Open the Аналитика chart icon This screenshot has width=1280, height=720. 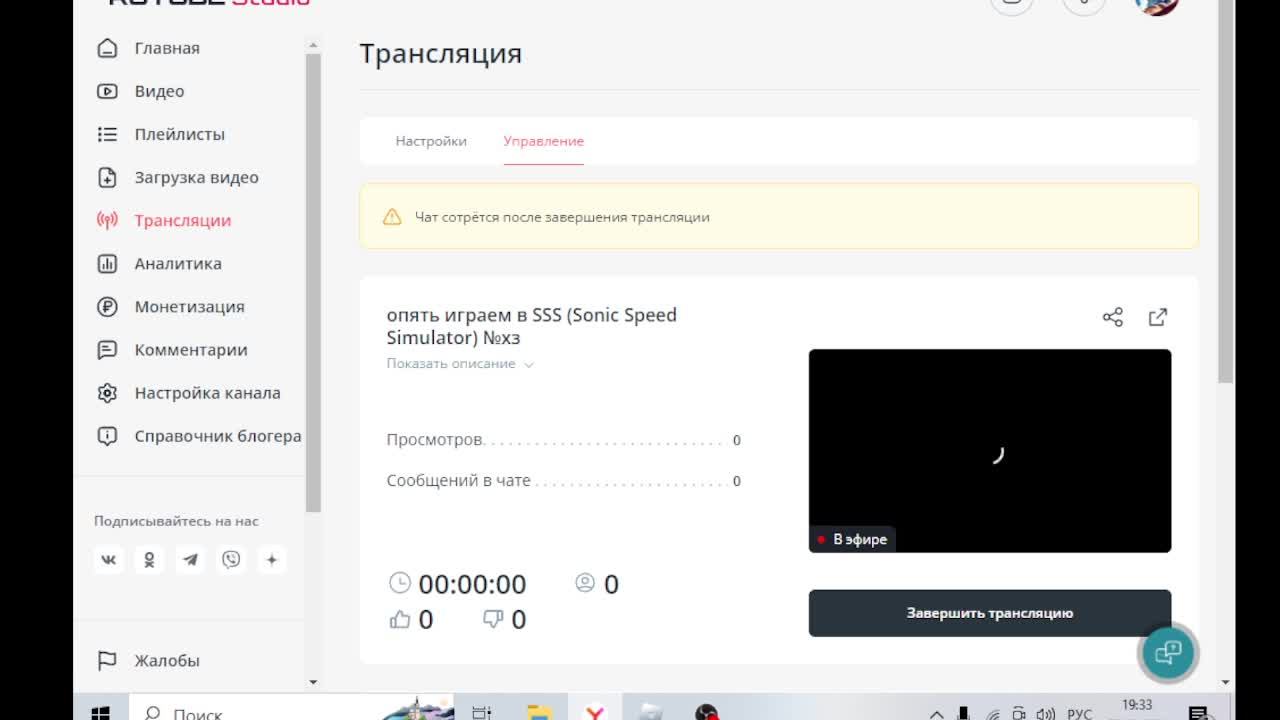[107, 264]
